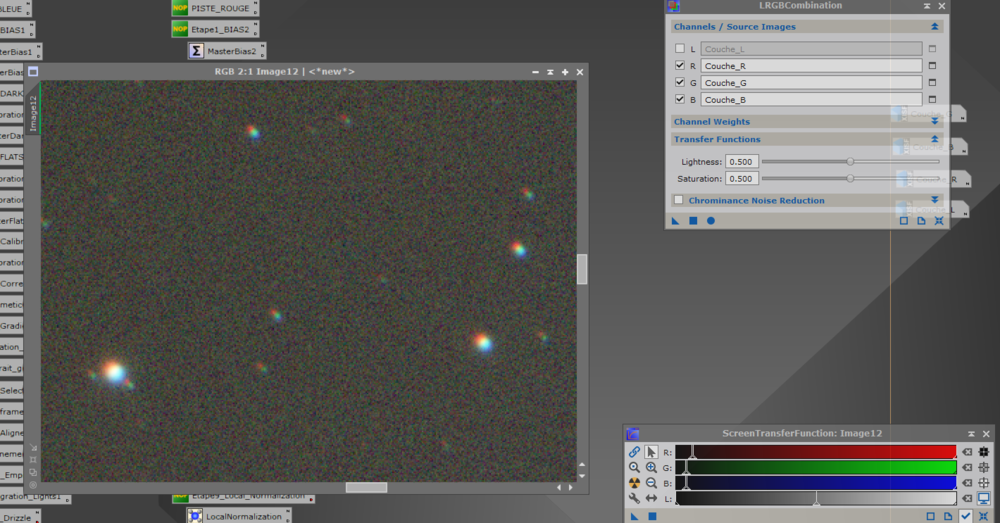Click the Image12 window icon button
Image resolution: width=1000 pixels, height=523 pixels.
coord(33,71)
